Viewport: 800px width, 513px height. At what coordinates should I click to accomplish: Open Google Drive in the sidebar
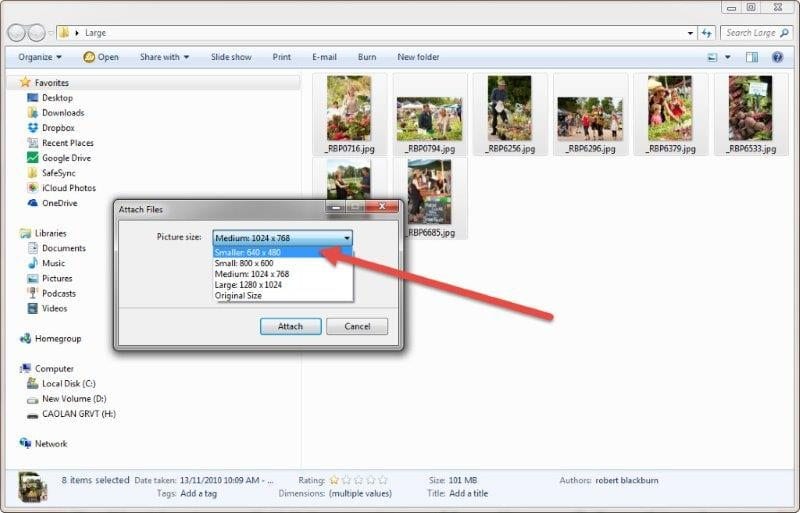tap(65, 158)
